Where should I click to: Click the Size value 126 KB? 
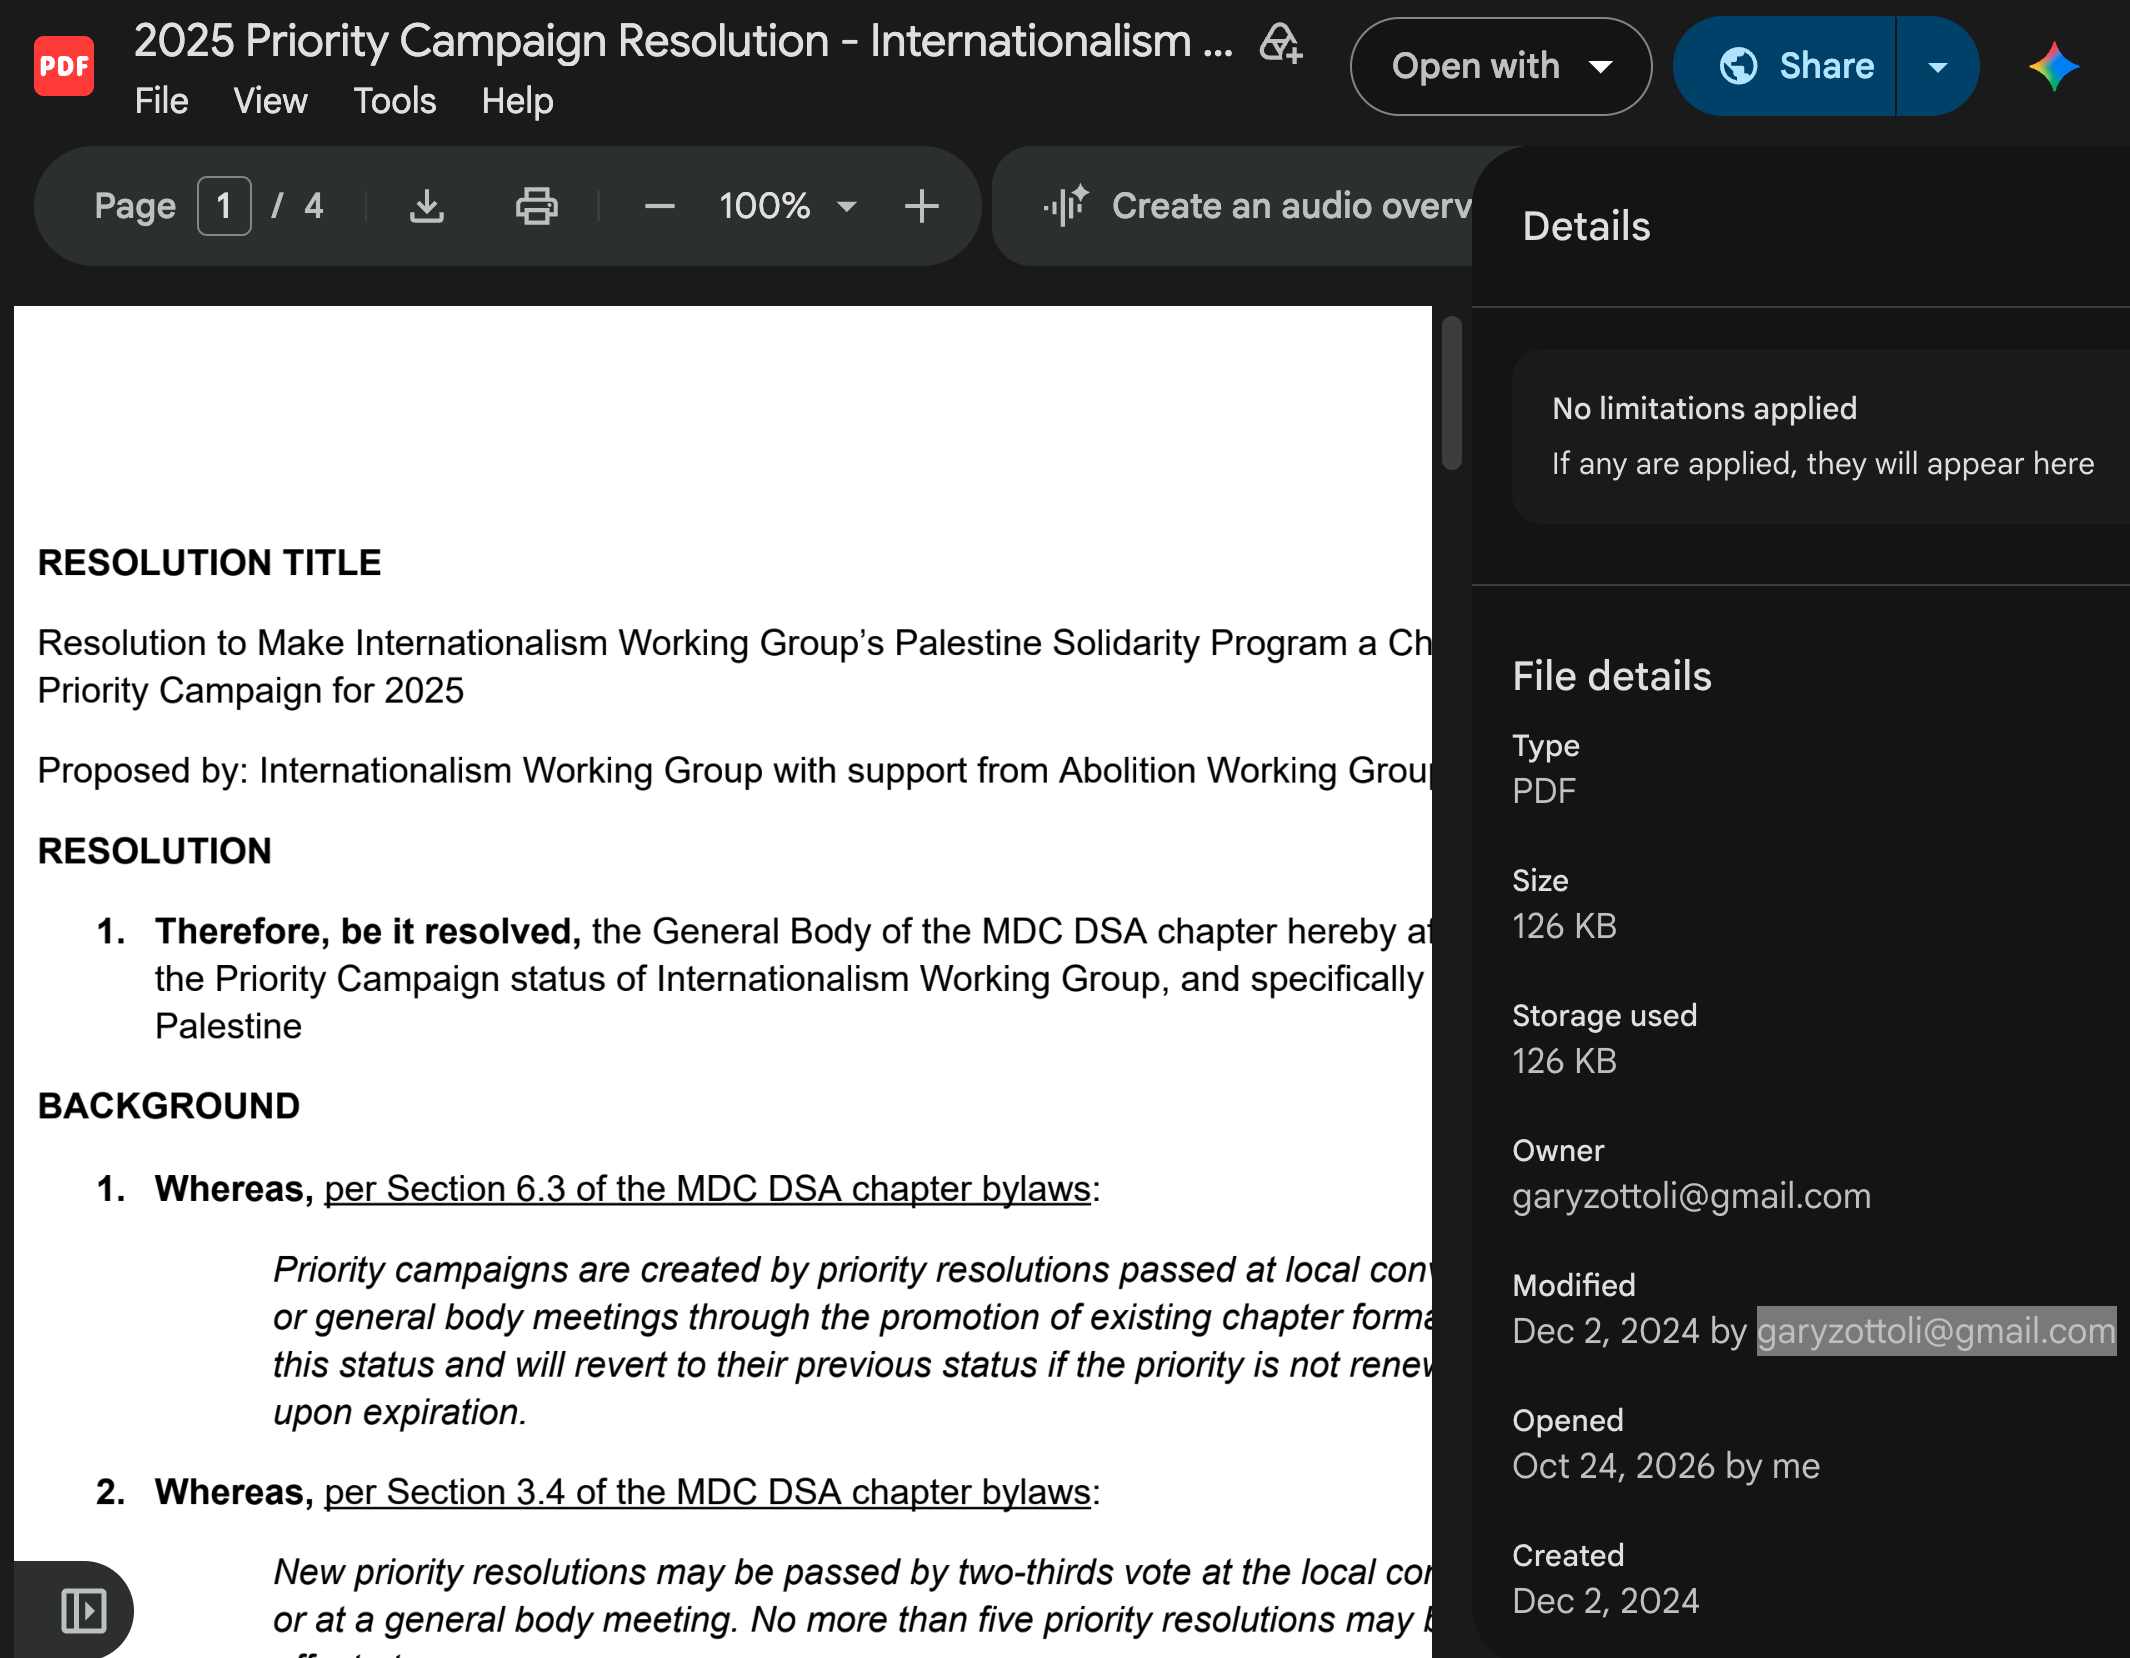[1564, 926]
